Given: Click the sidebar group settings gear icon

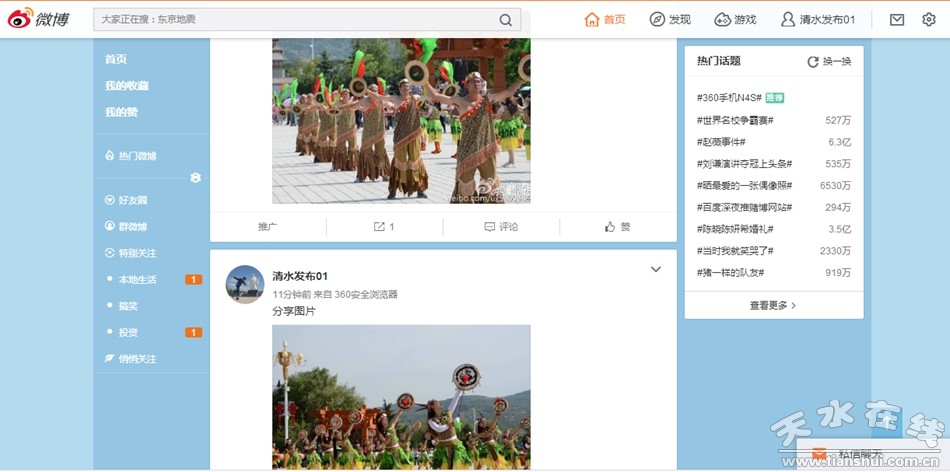Looking at the screenshot, I should click(x=195, y=178).
